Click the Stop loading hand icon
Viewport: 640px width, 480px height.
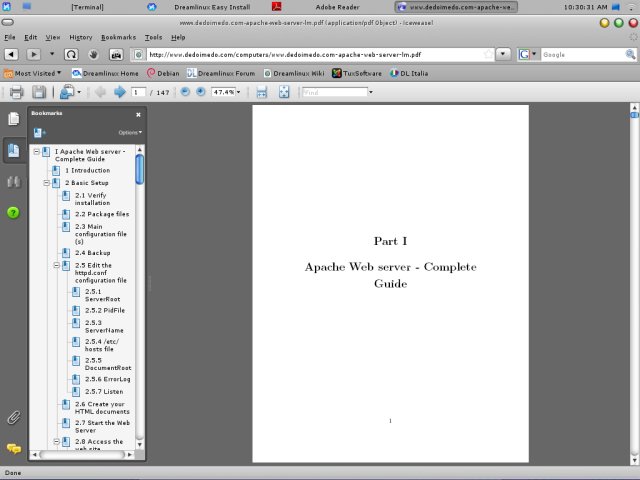pos(93,54)
